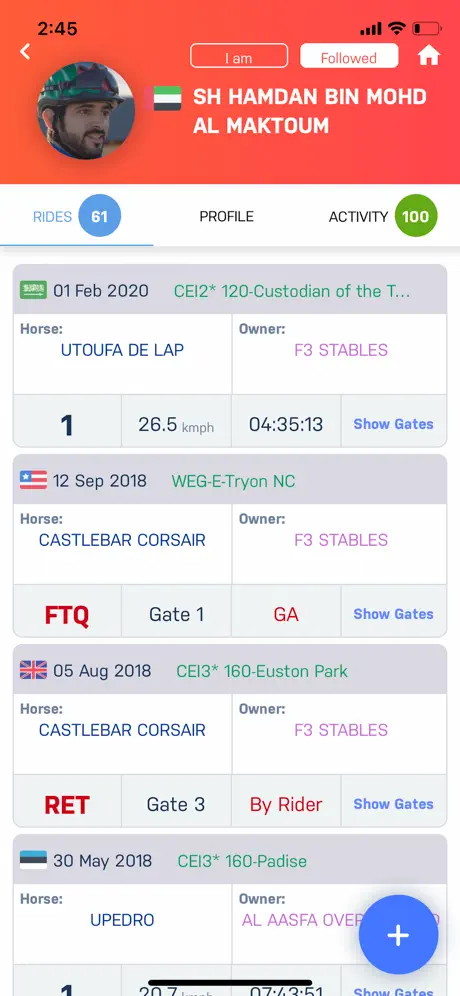
Task: Open F3 STABLES owner in first ride
Action: click(341, 350)
